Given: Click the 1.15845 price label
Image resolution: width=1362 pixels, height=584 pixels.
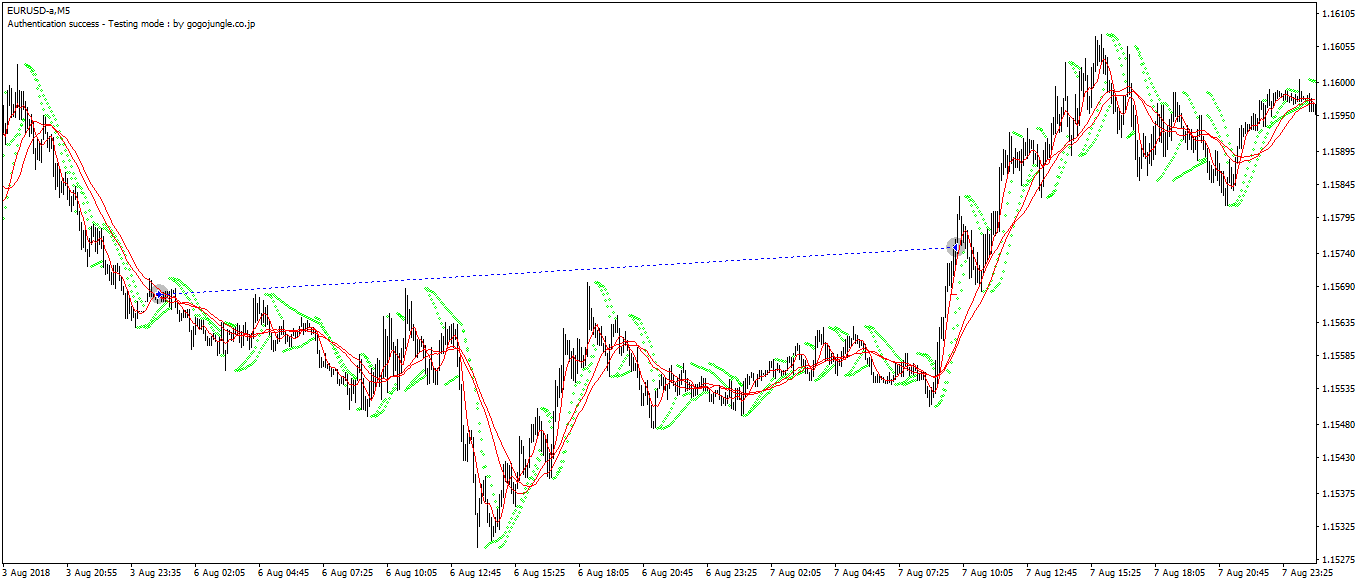Looking at the screenshot, I should pyautogui.click(x=1338, y=185).
